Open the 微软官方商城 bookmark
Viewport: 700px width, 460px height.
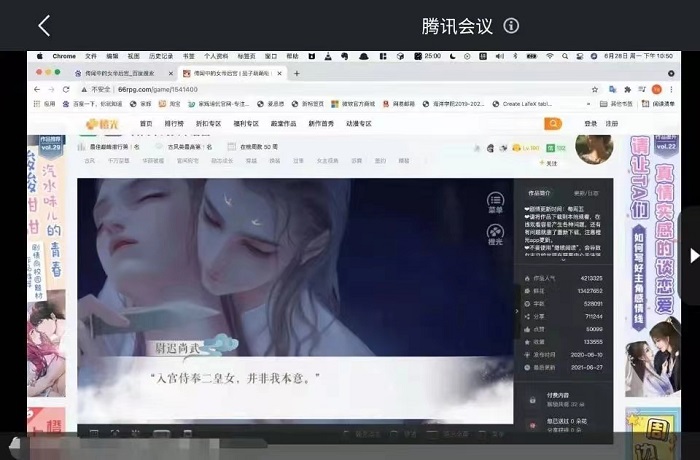point(354,104)
